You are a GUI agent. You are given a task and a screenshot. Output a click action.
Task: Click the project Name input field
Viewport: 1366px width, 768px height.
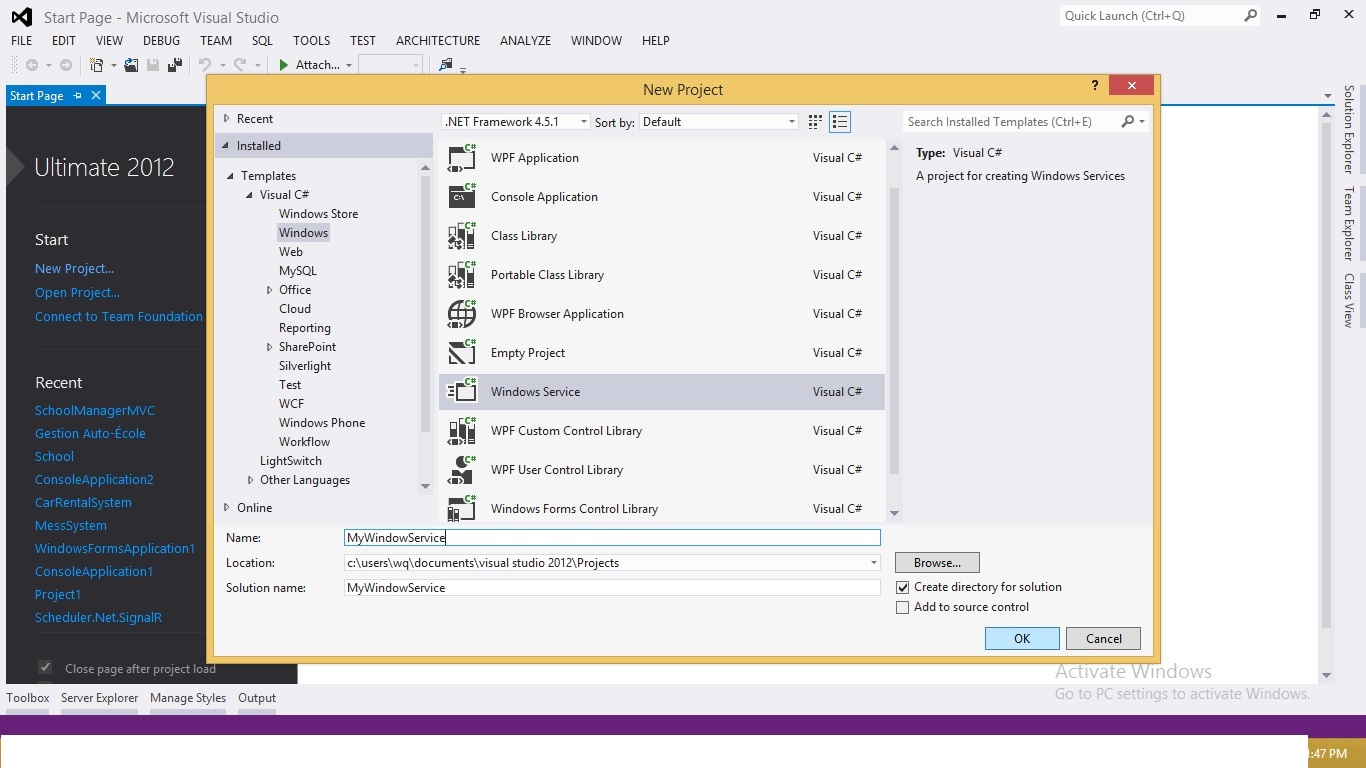point(612,538)
